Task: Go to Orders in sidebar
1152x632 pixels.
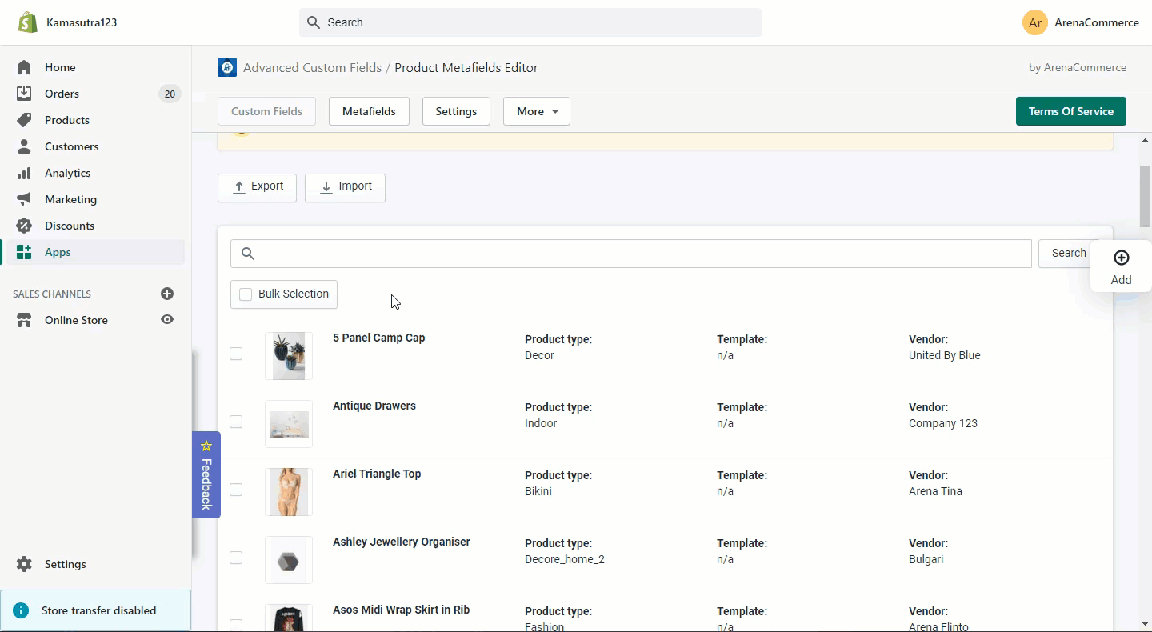Action: tap(62, 93)
